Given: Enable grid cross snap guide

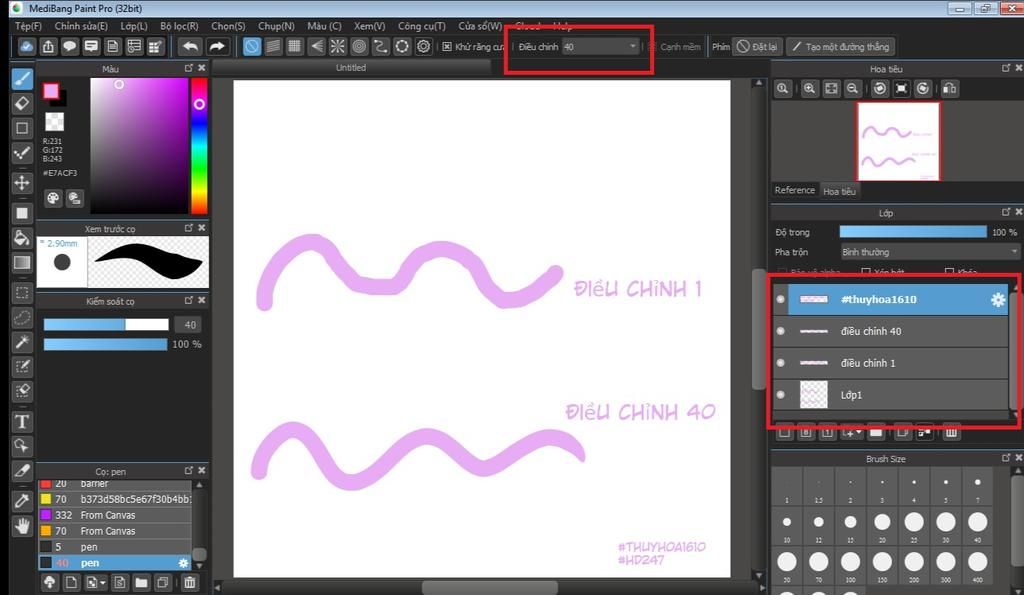Looking at the screenshot, I should click(x=295, y=46).
